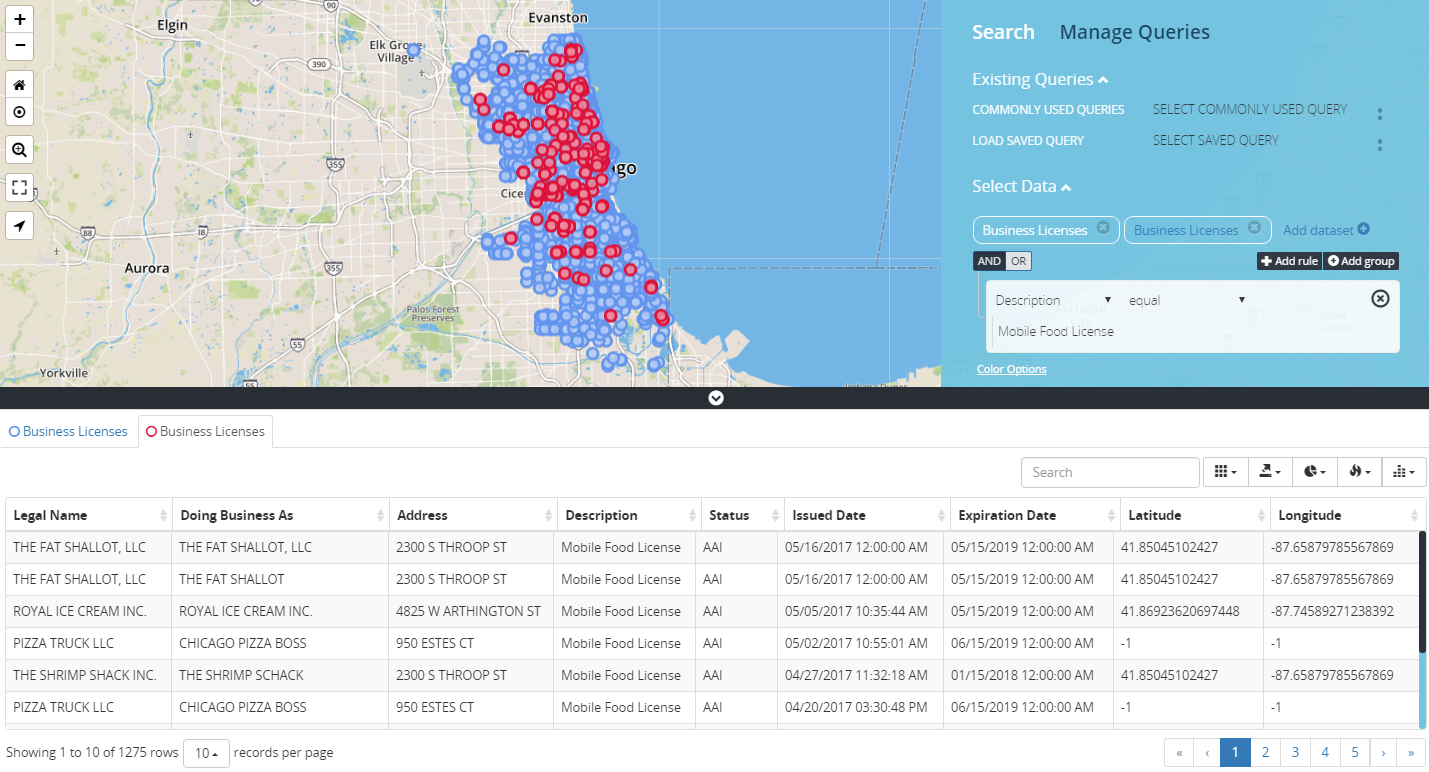
Task: Switch to Manage Queries tab
Action: tap(1134, 32)
